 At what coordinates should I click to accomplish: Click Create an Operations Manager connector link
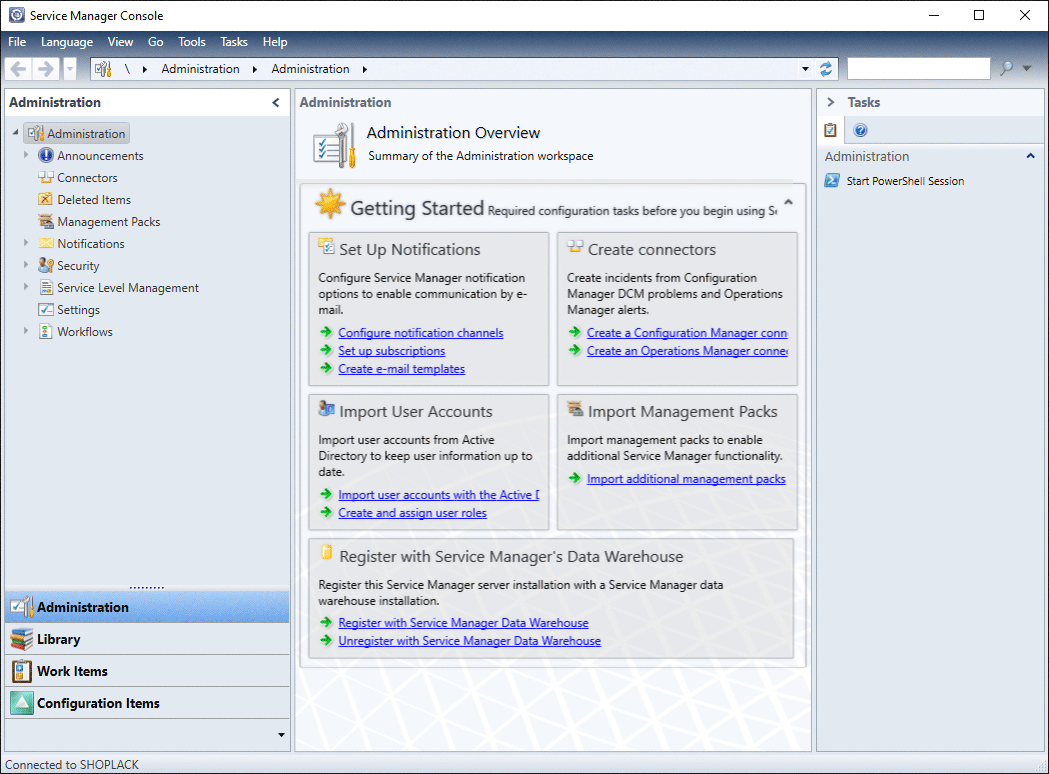pos(687,351)
